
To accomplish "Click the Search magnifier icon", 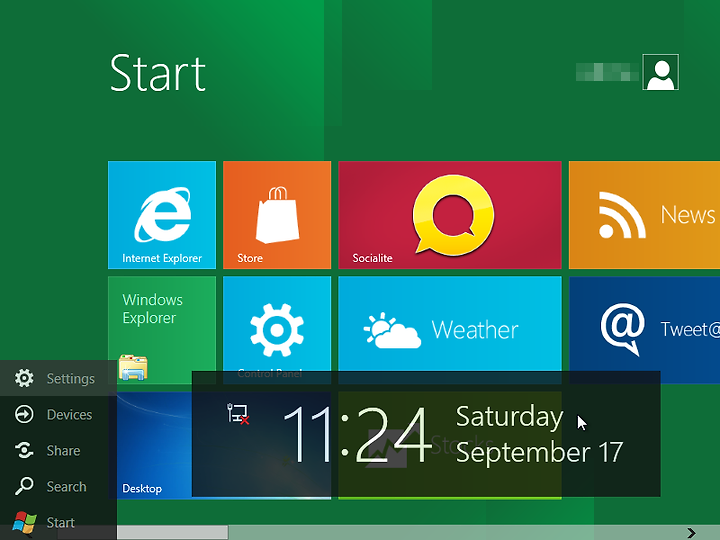I will point(24,486).
